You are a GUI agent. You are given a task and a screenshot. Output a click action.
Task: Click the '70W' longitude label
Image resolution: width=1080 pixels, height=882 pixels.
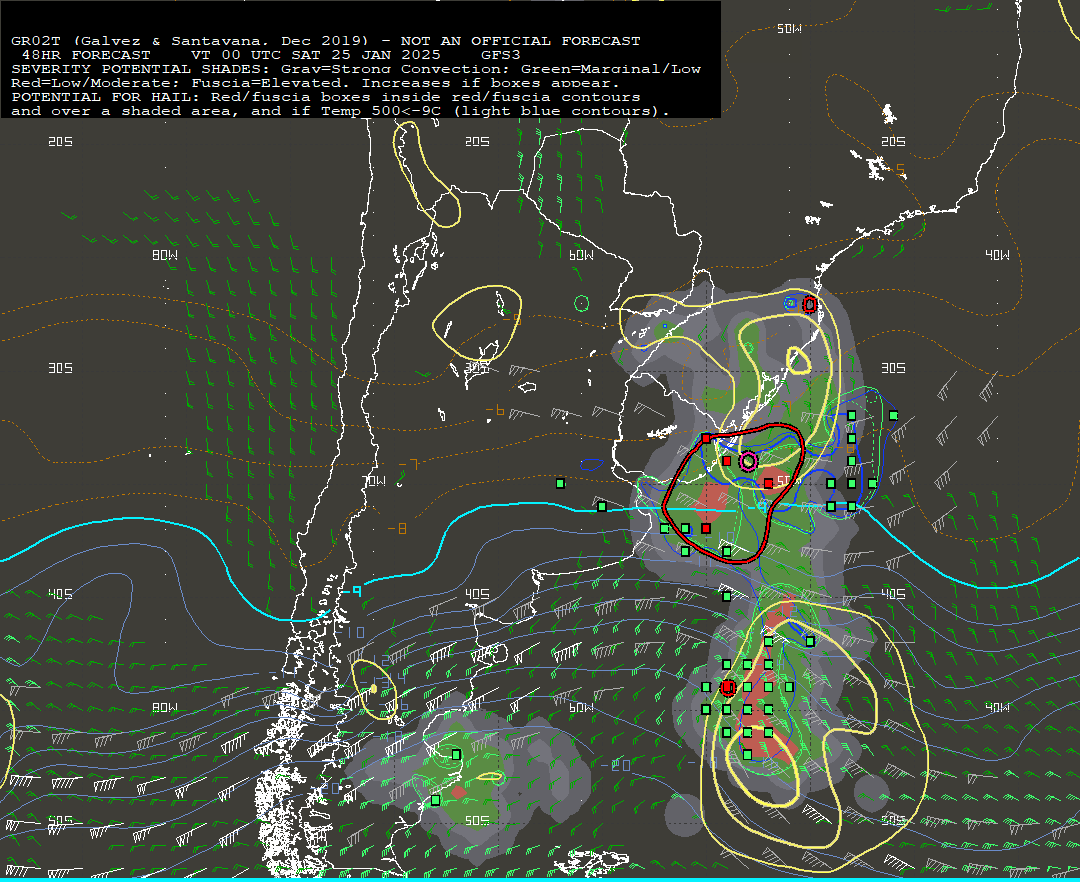coord(374,481)
